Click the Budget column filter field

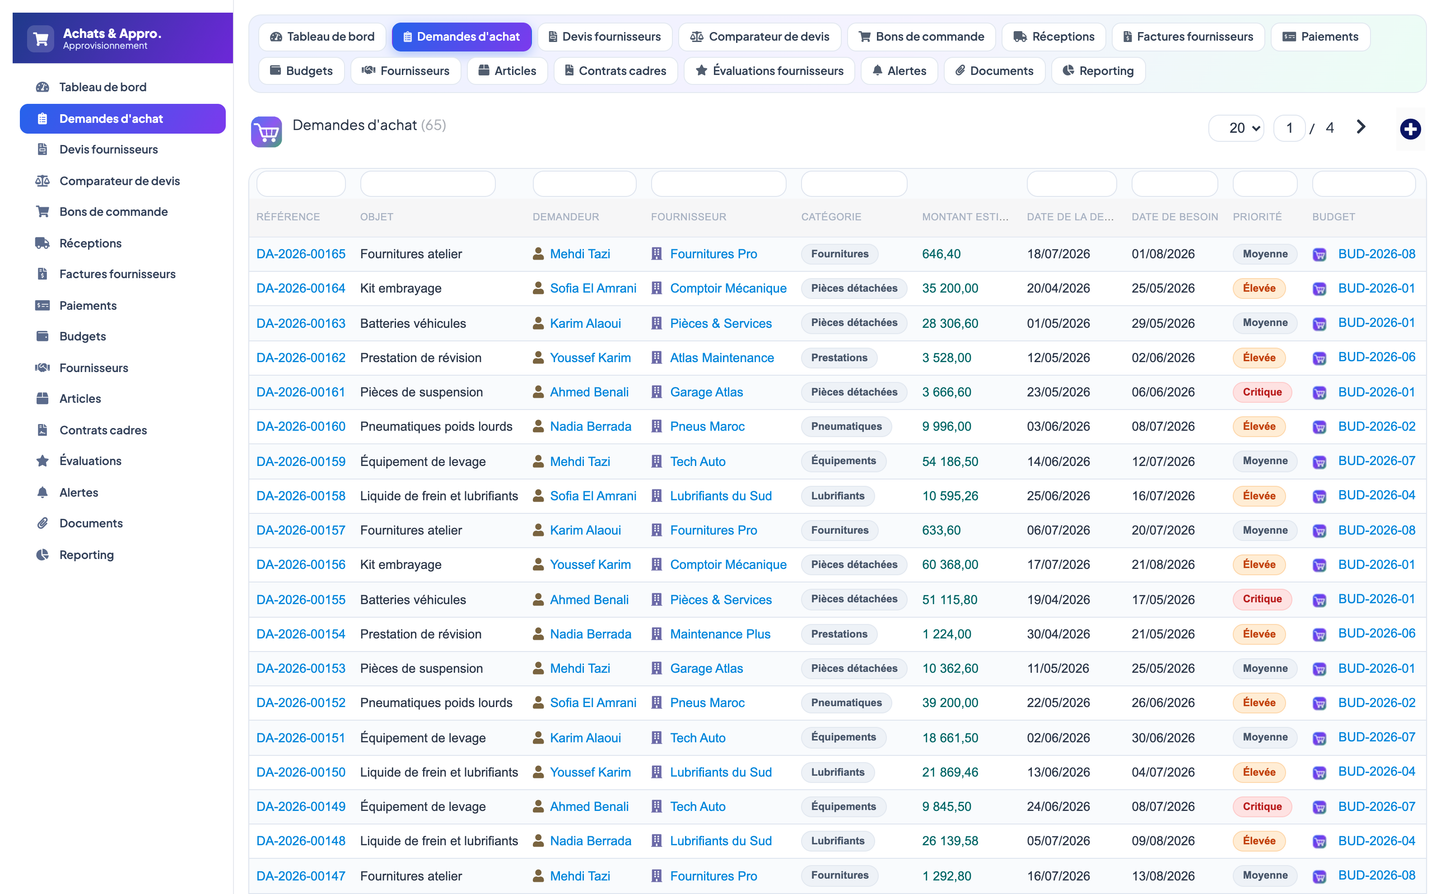[x=1364, y=184]
